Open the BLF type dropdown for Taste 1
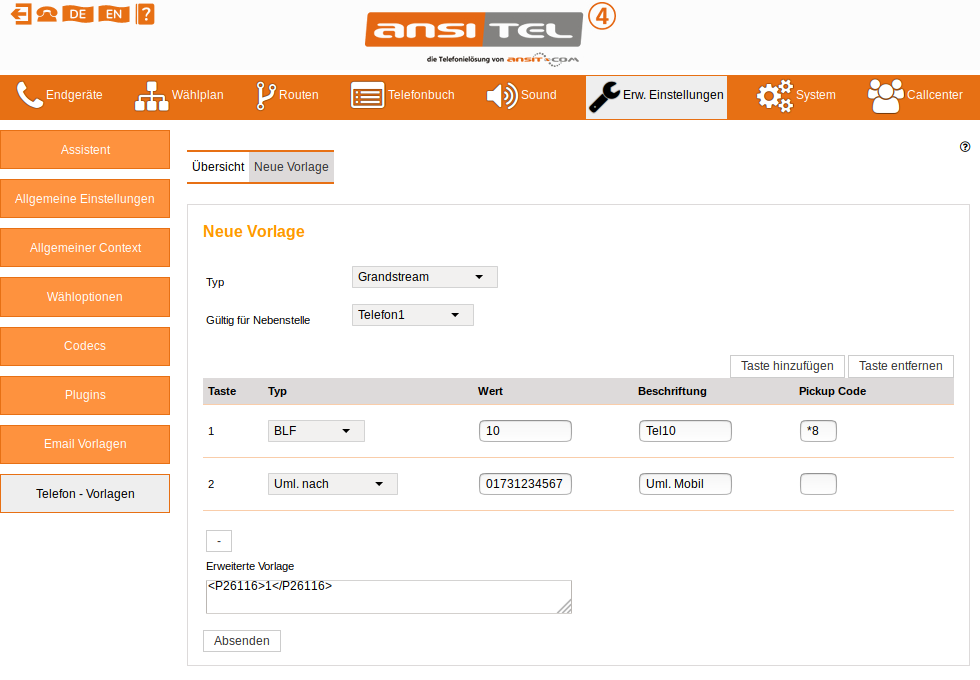The image size is (980, 680). 316,430
